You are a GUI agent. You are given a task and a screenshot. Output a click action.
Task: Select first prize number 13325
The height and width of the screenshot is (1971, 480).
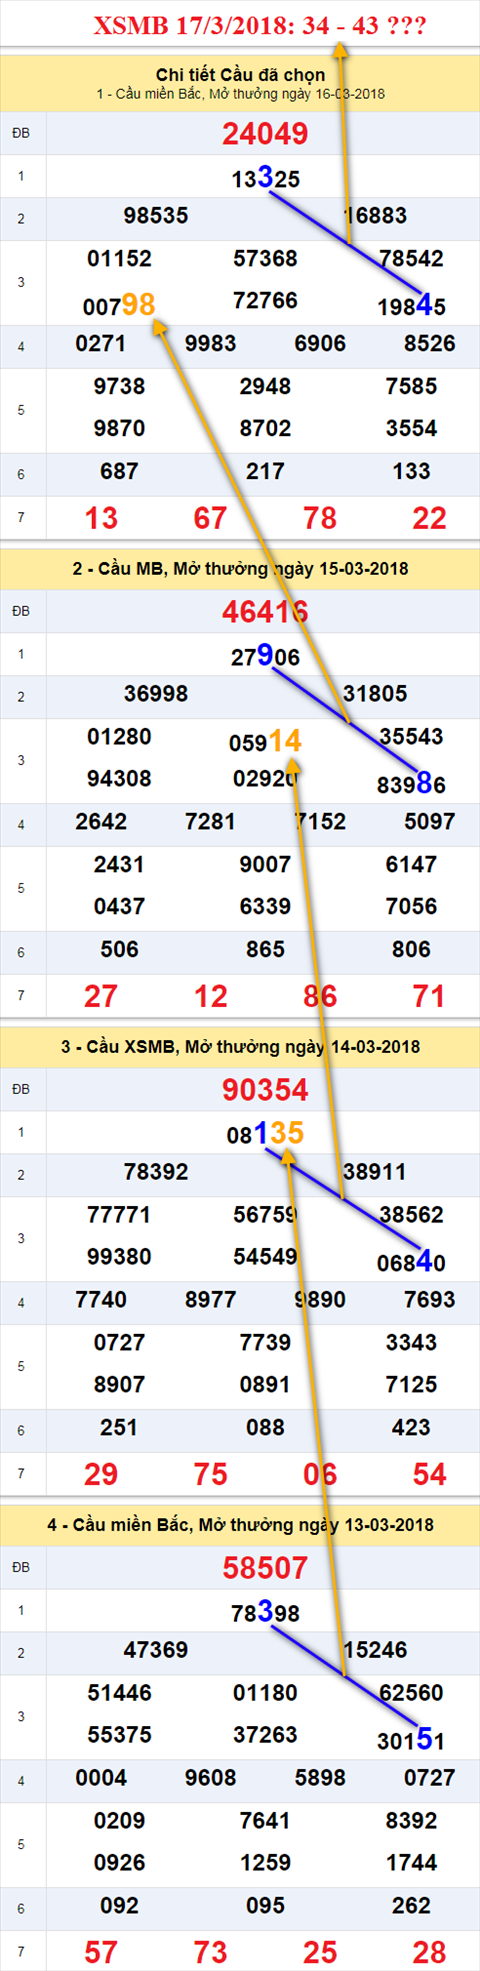point(265,178)
